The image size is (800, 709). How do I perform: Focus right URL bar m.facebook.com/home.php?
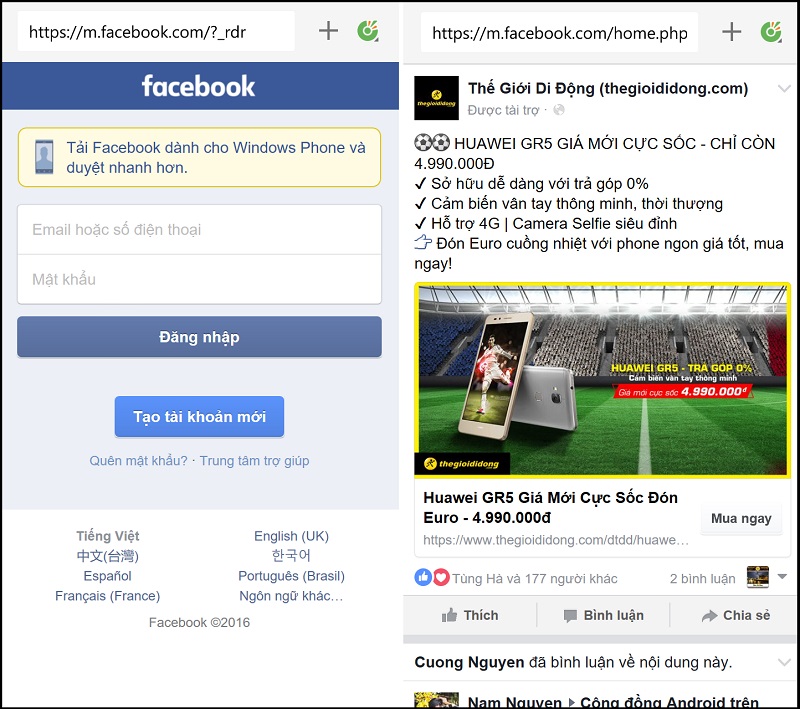click(x=559, y=33)
